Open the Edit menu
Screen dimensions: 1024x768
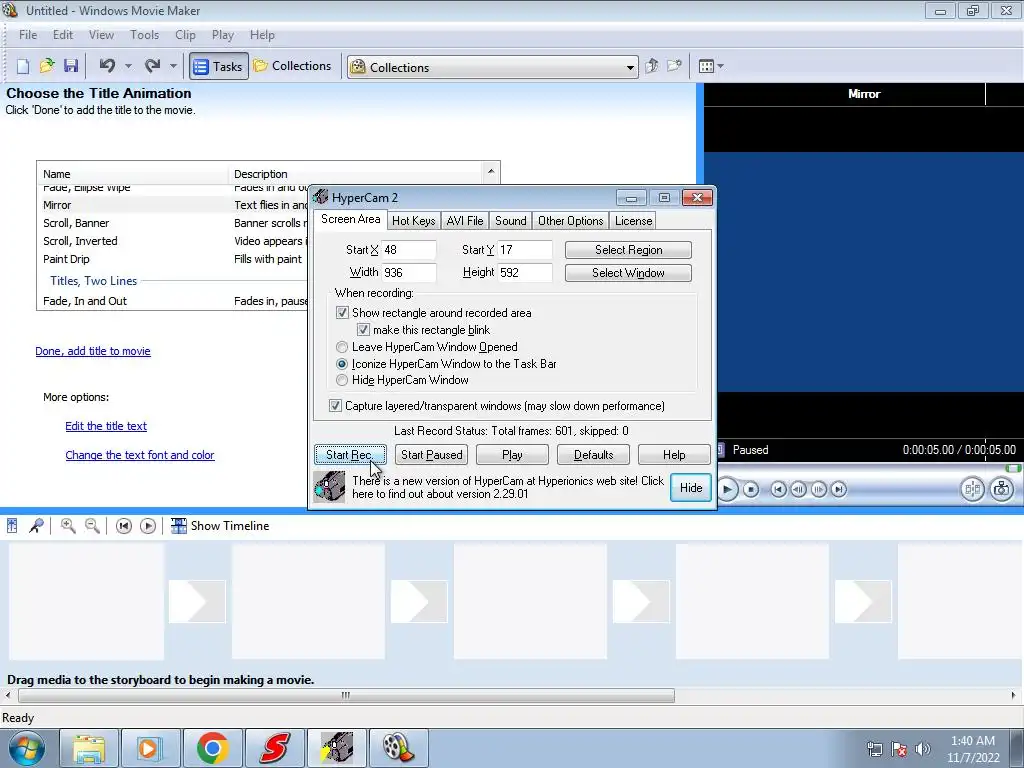(63, 35)
